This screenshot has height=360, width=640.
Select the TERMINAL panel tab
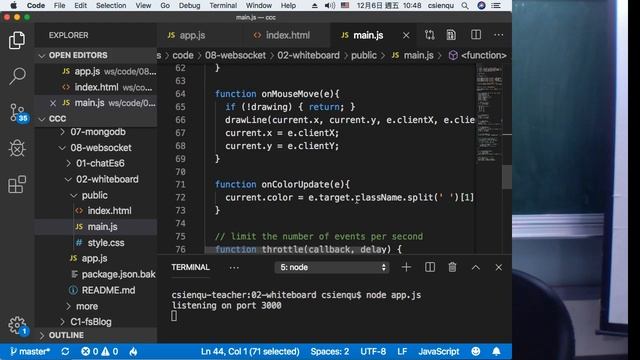click(x=190, y=267)
